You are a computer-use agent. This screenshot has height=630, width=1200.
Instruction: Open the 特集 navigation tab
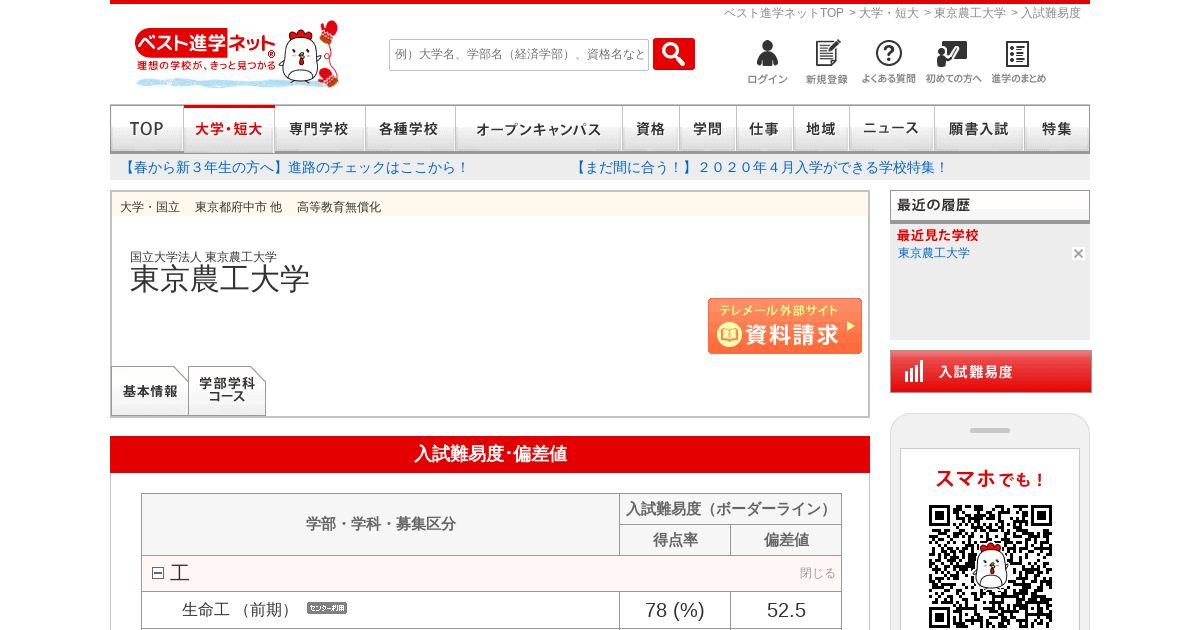(x=1057, y=129)
